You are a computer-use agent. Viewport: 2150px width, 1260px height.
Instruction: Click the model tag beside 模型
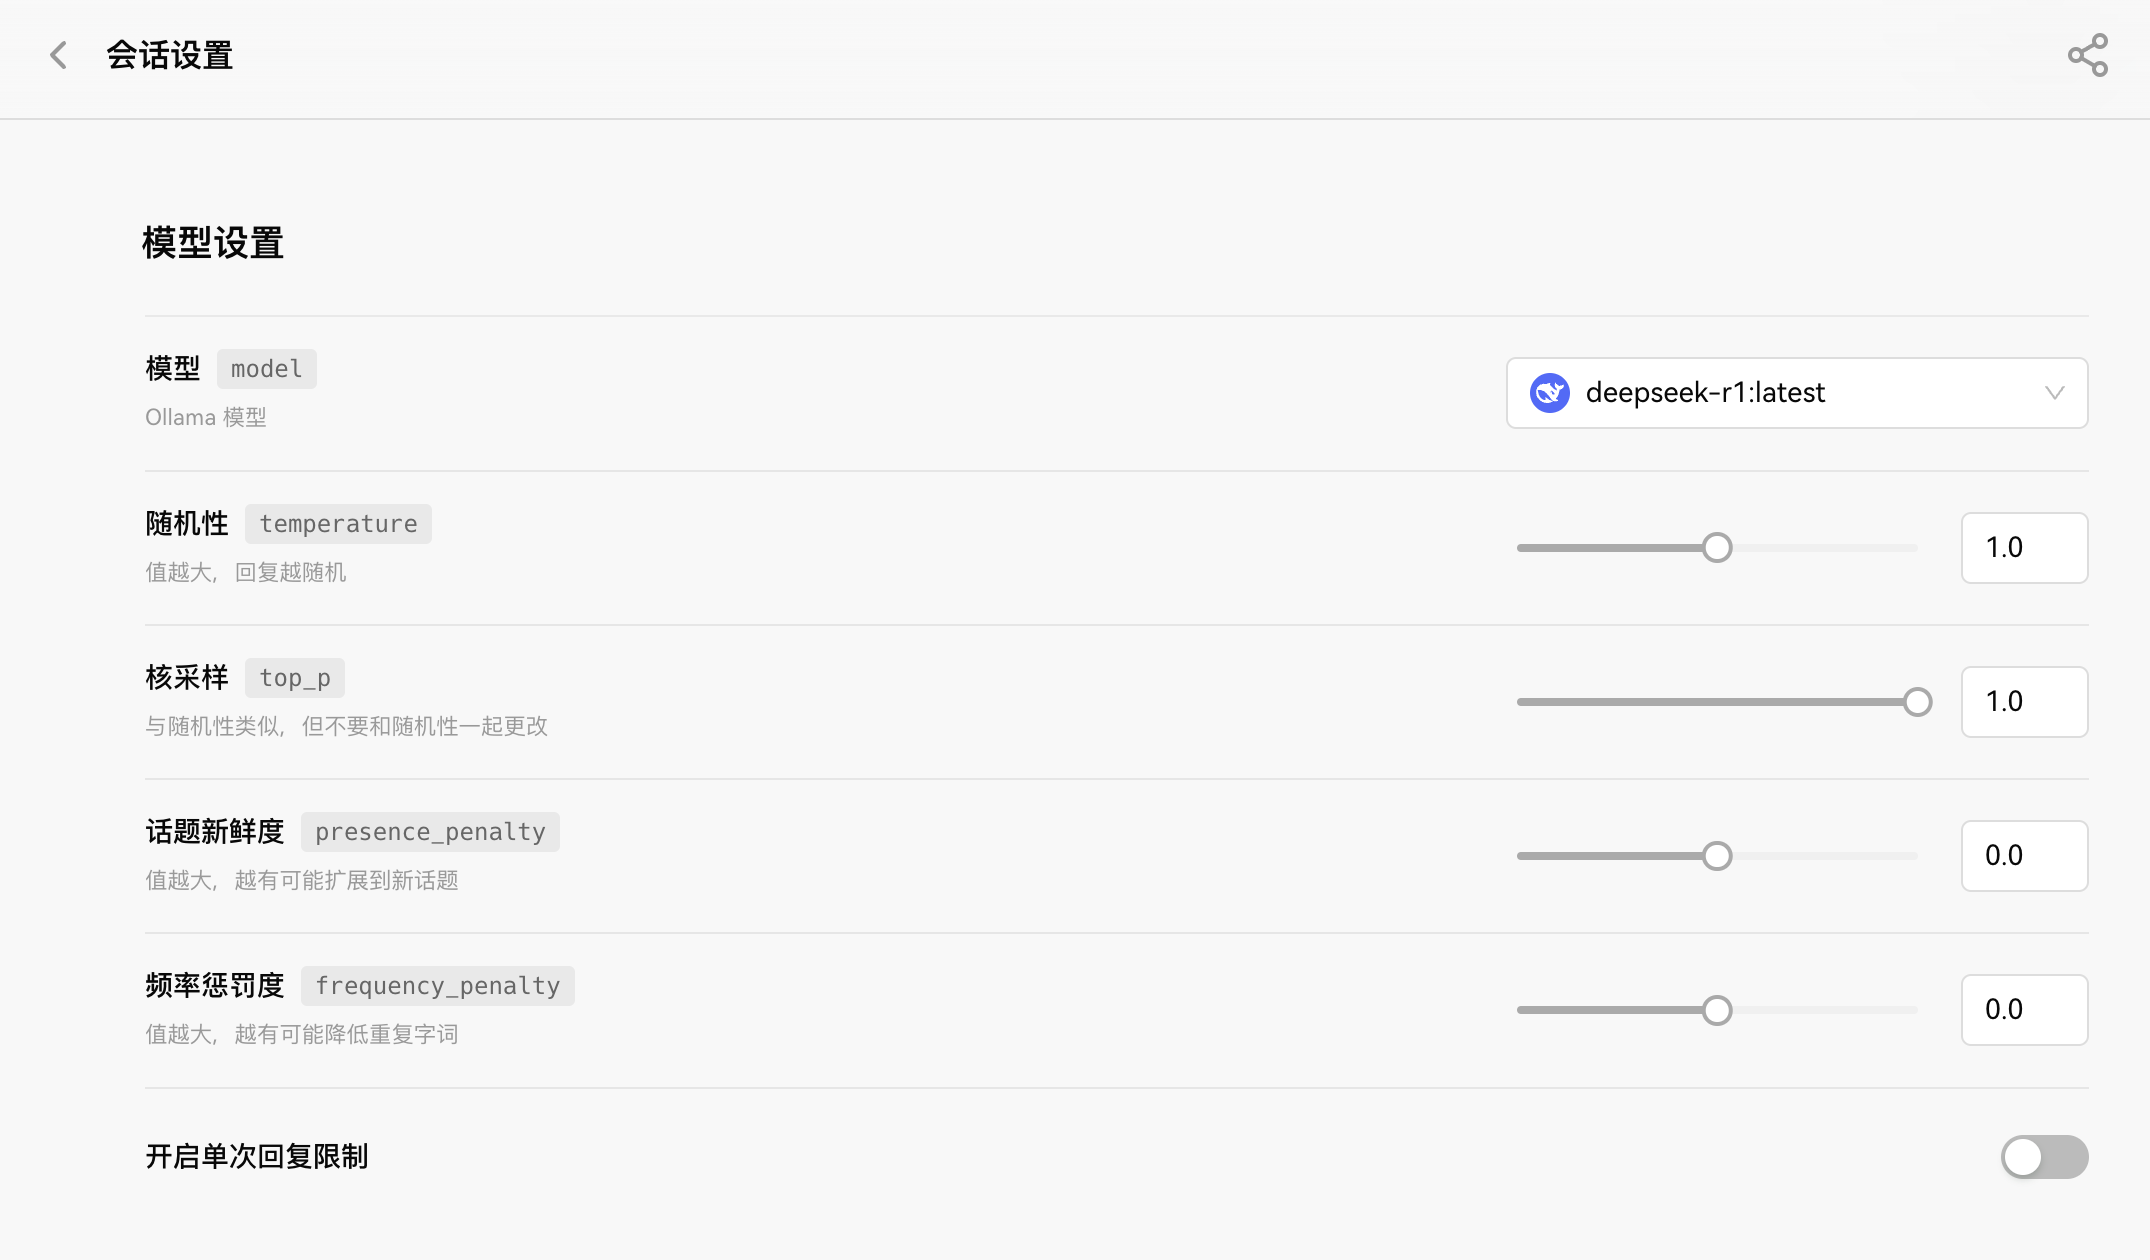point(266,368)
